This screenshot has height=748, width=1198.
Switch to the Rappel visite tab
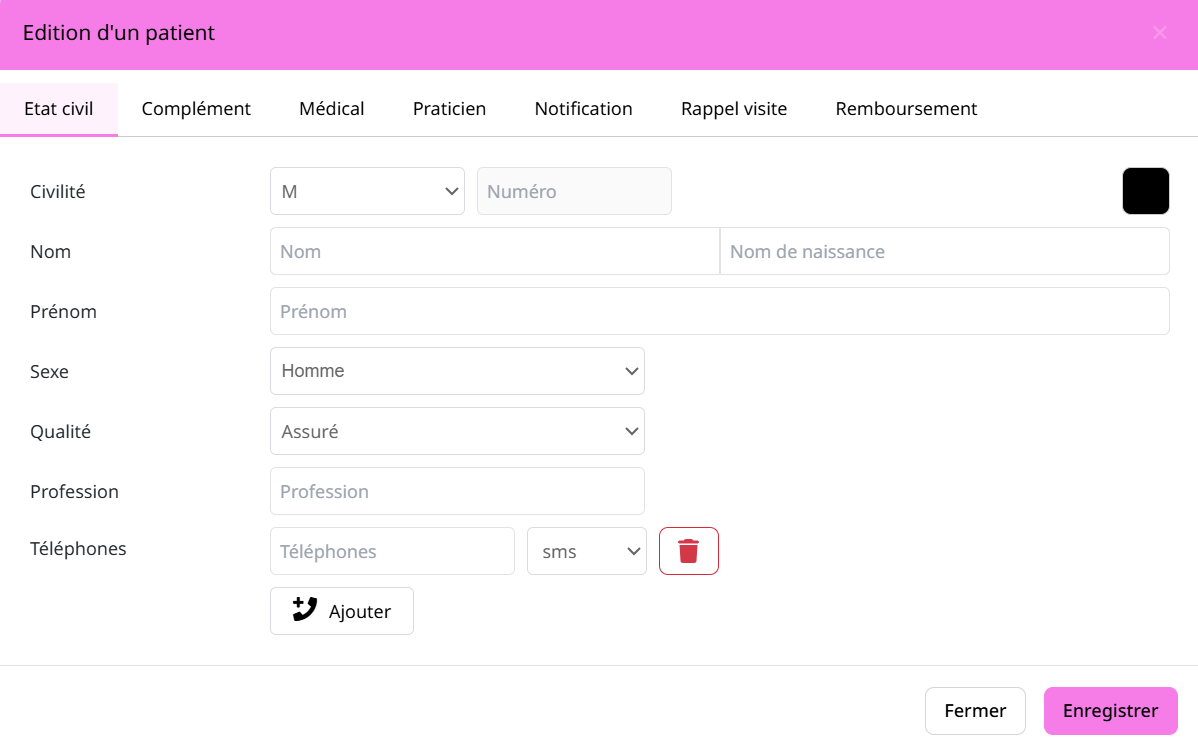click(733, 109)
